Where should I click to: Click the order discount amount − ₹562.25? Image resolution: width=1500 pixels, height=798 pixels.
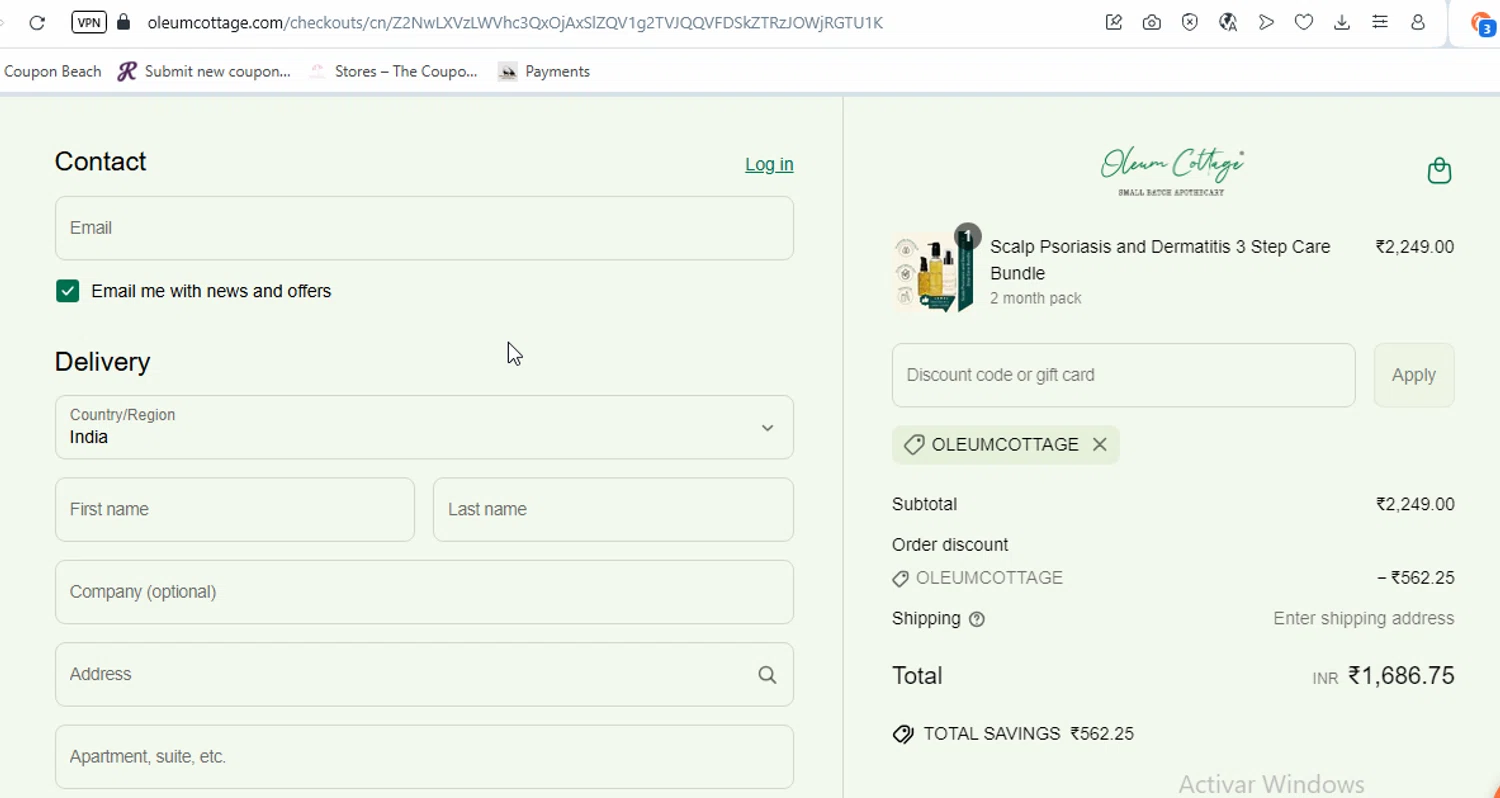(1415, 578)
